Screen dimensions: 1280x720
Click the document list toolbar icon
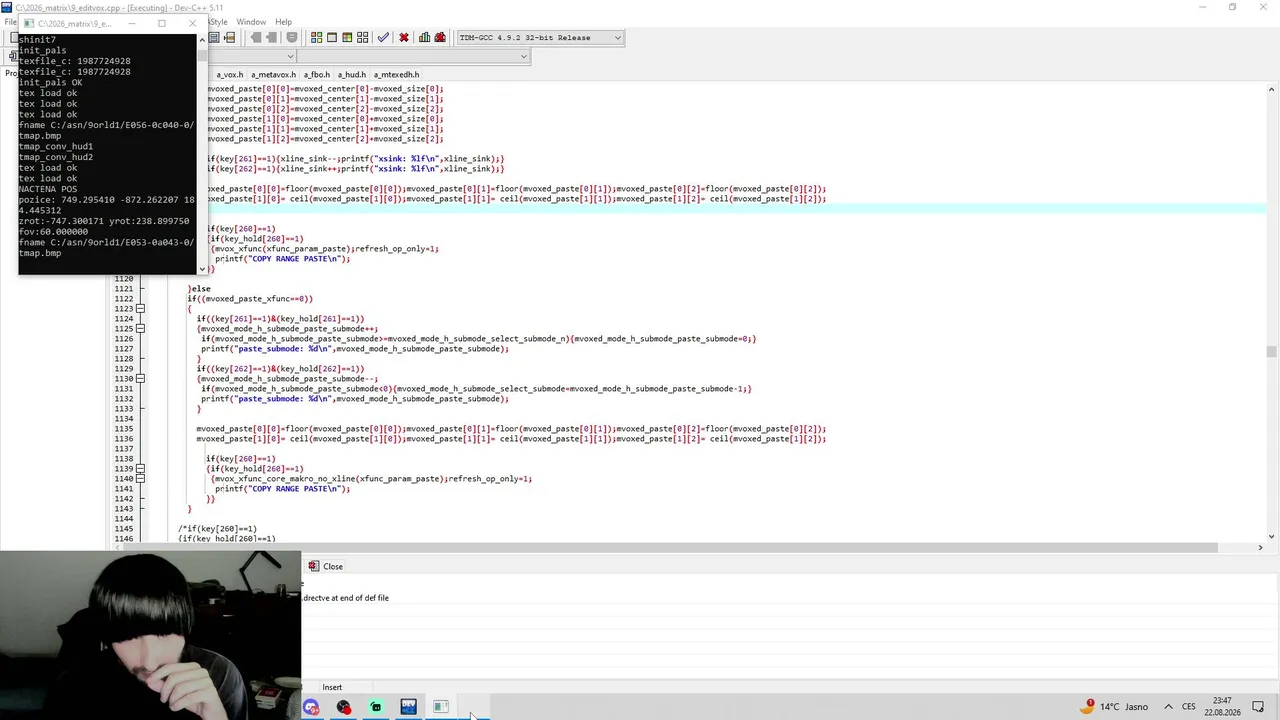[214, 38]
